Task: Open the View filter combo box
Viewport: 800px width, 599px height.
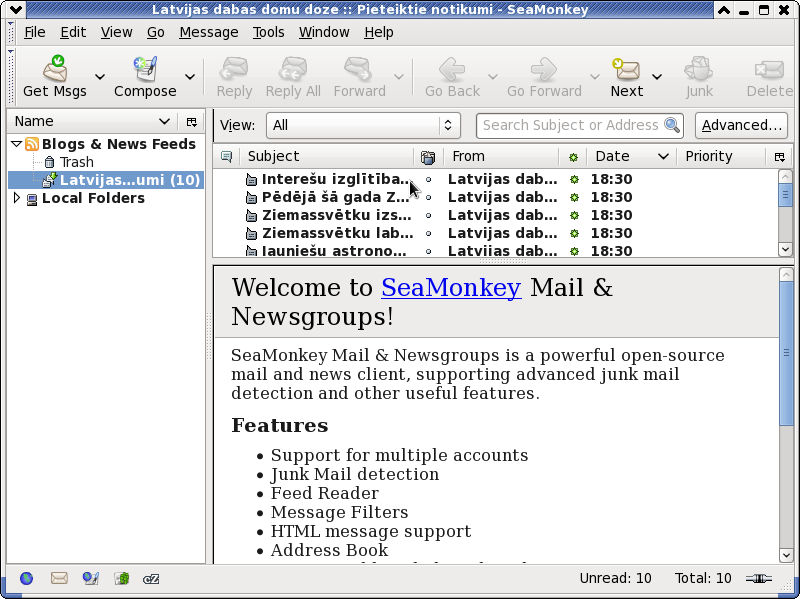Action: (x=363, y=125)
